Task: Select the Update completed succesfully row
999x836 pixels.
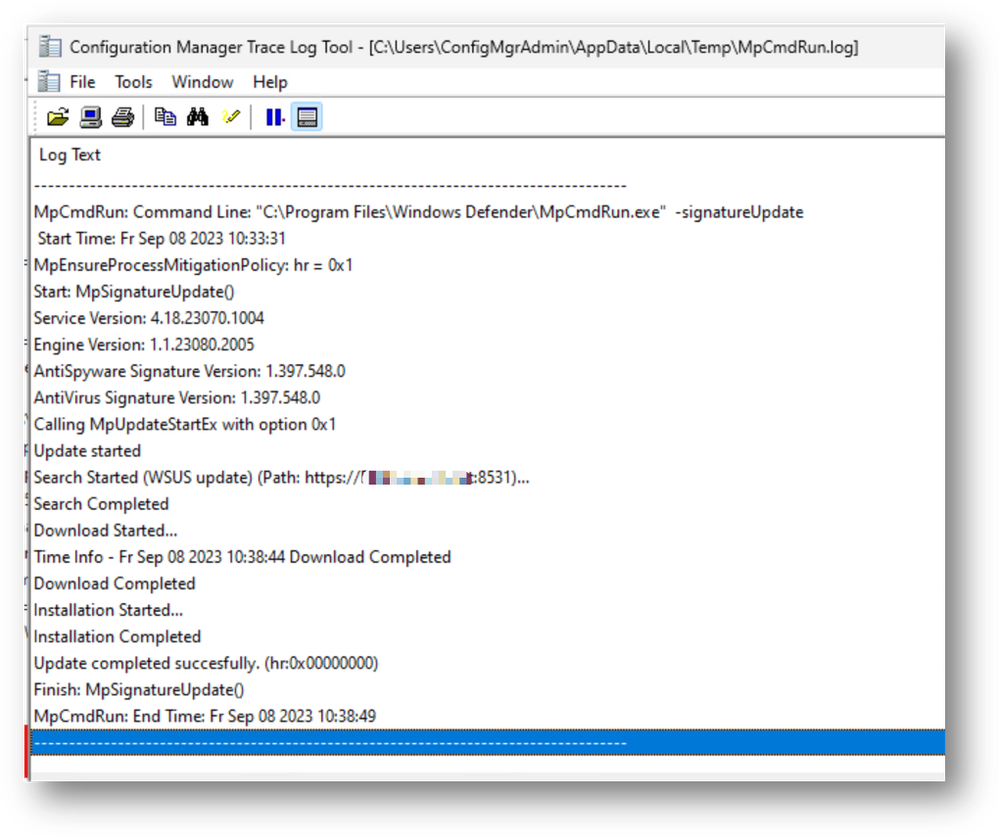Action: 487,663
